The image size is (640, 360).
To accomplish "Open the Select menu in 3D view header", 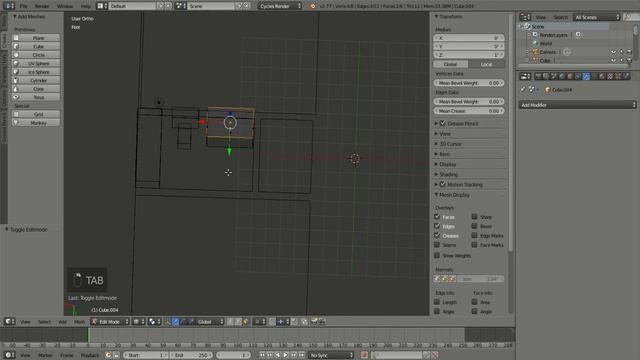I will coord(44,322).
